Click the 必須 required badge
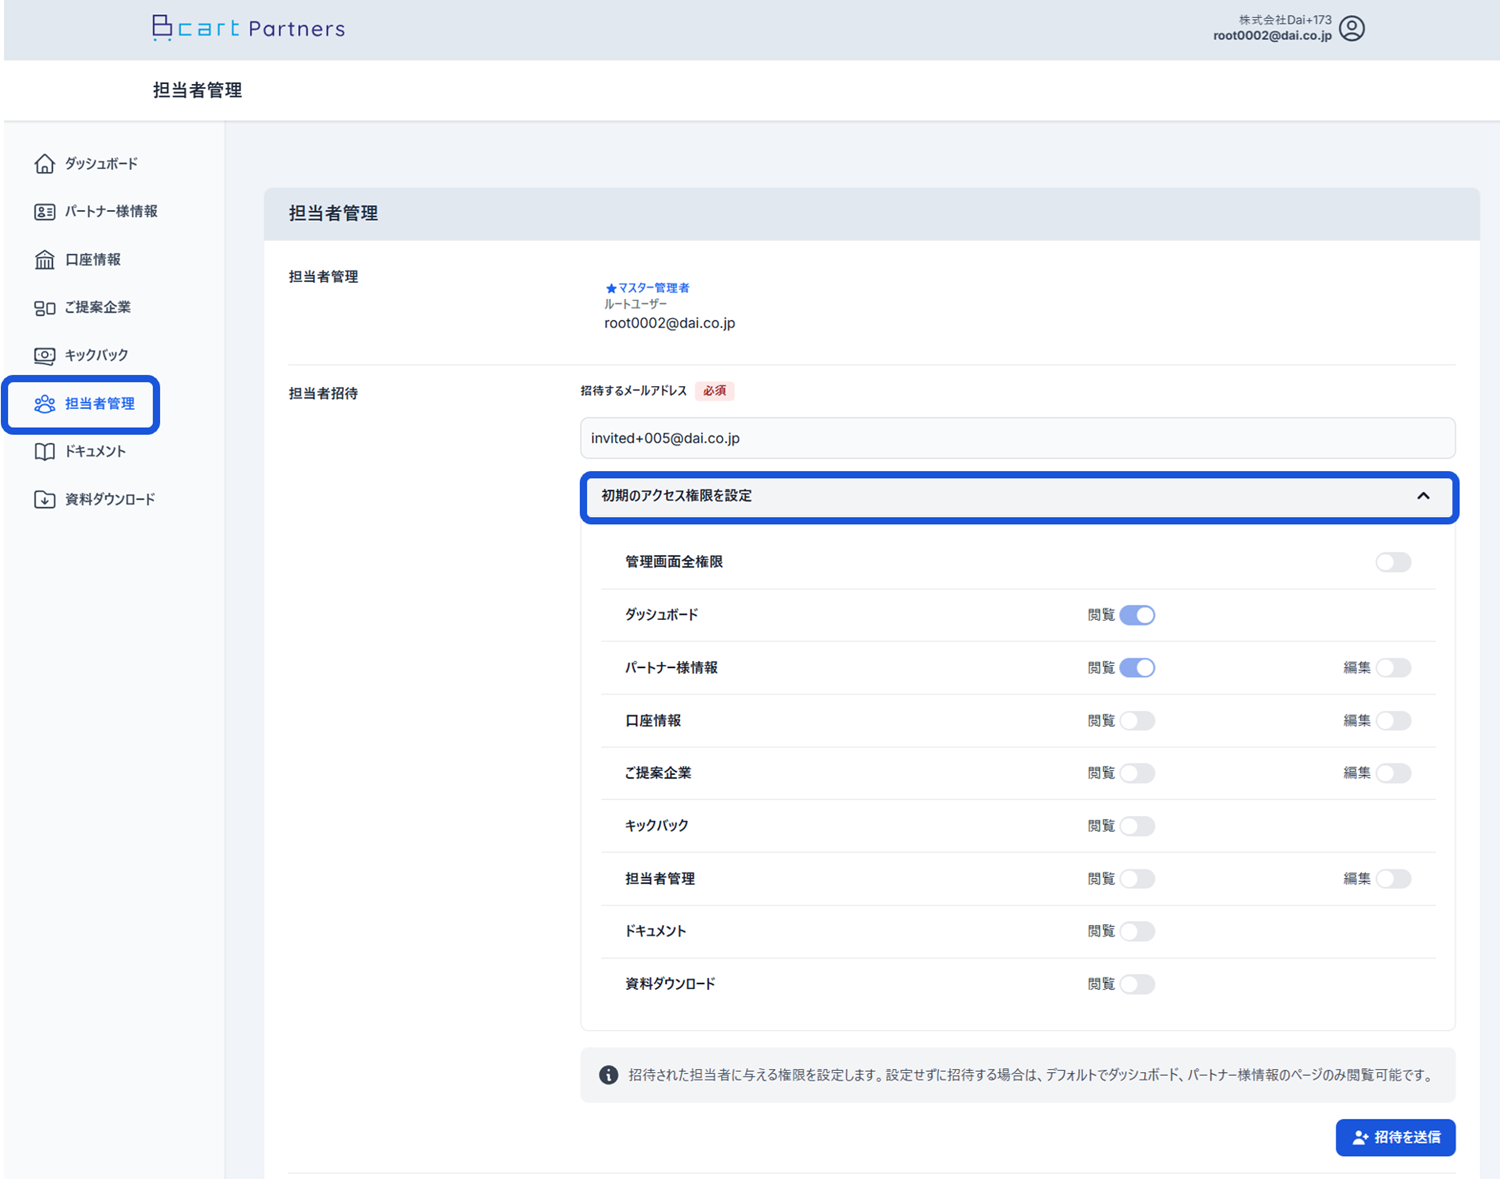1500x1179 pixels. pyautogui.click(x=714, y=391)
